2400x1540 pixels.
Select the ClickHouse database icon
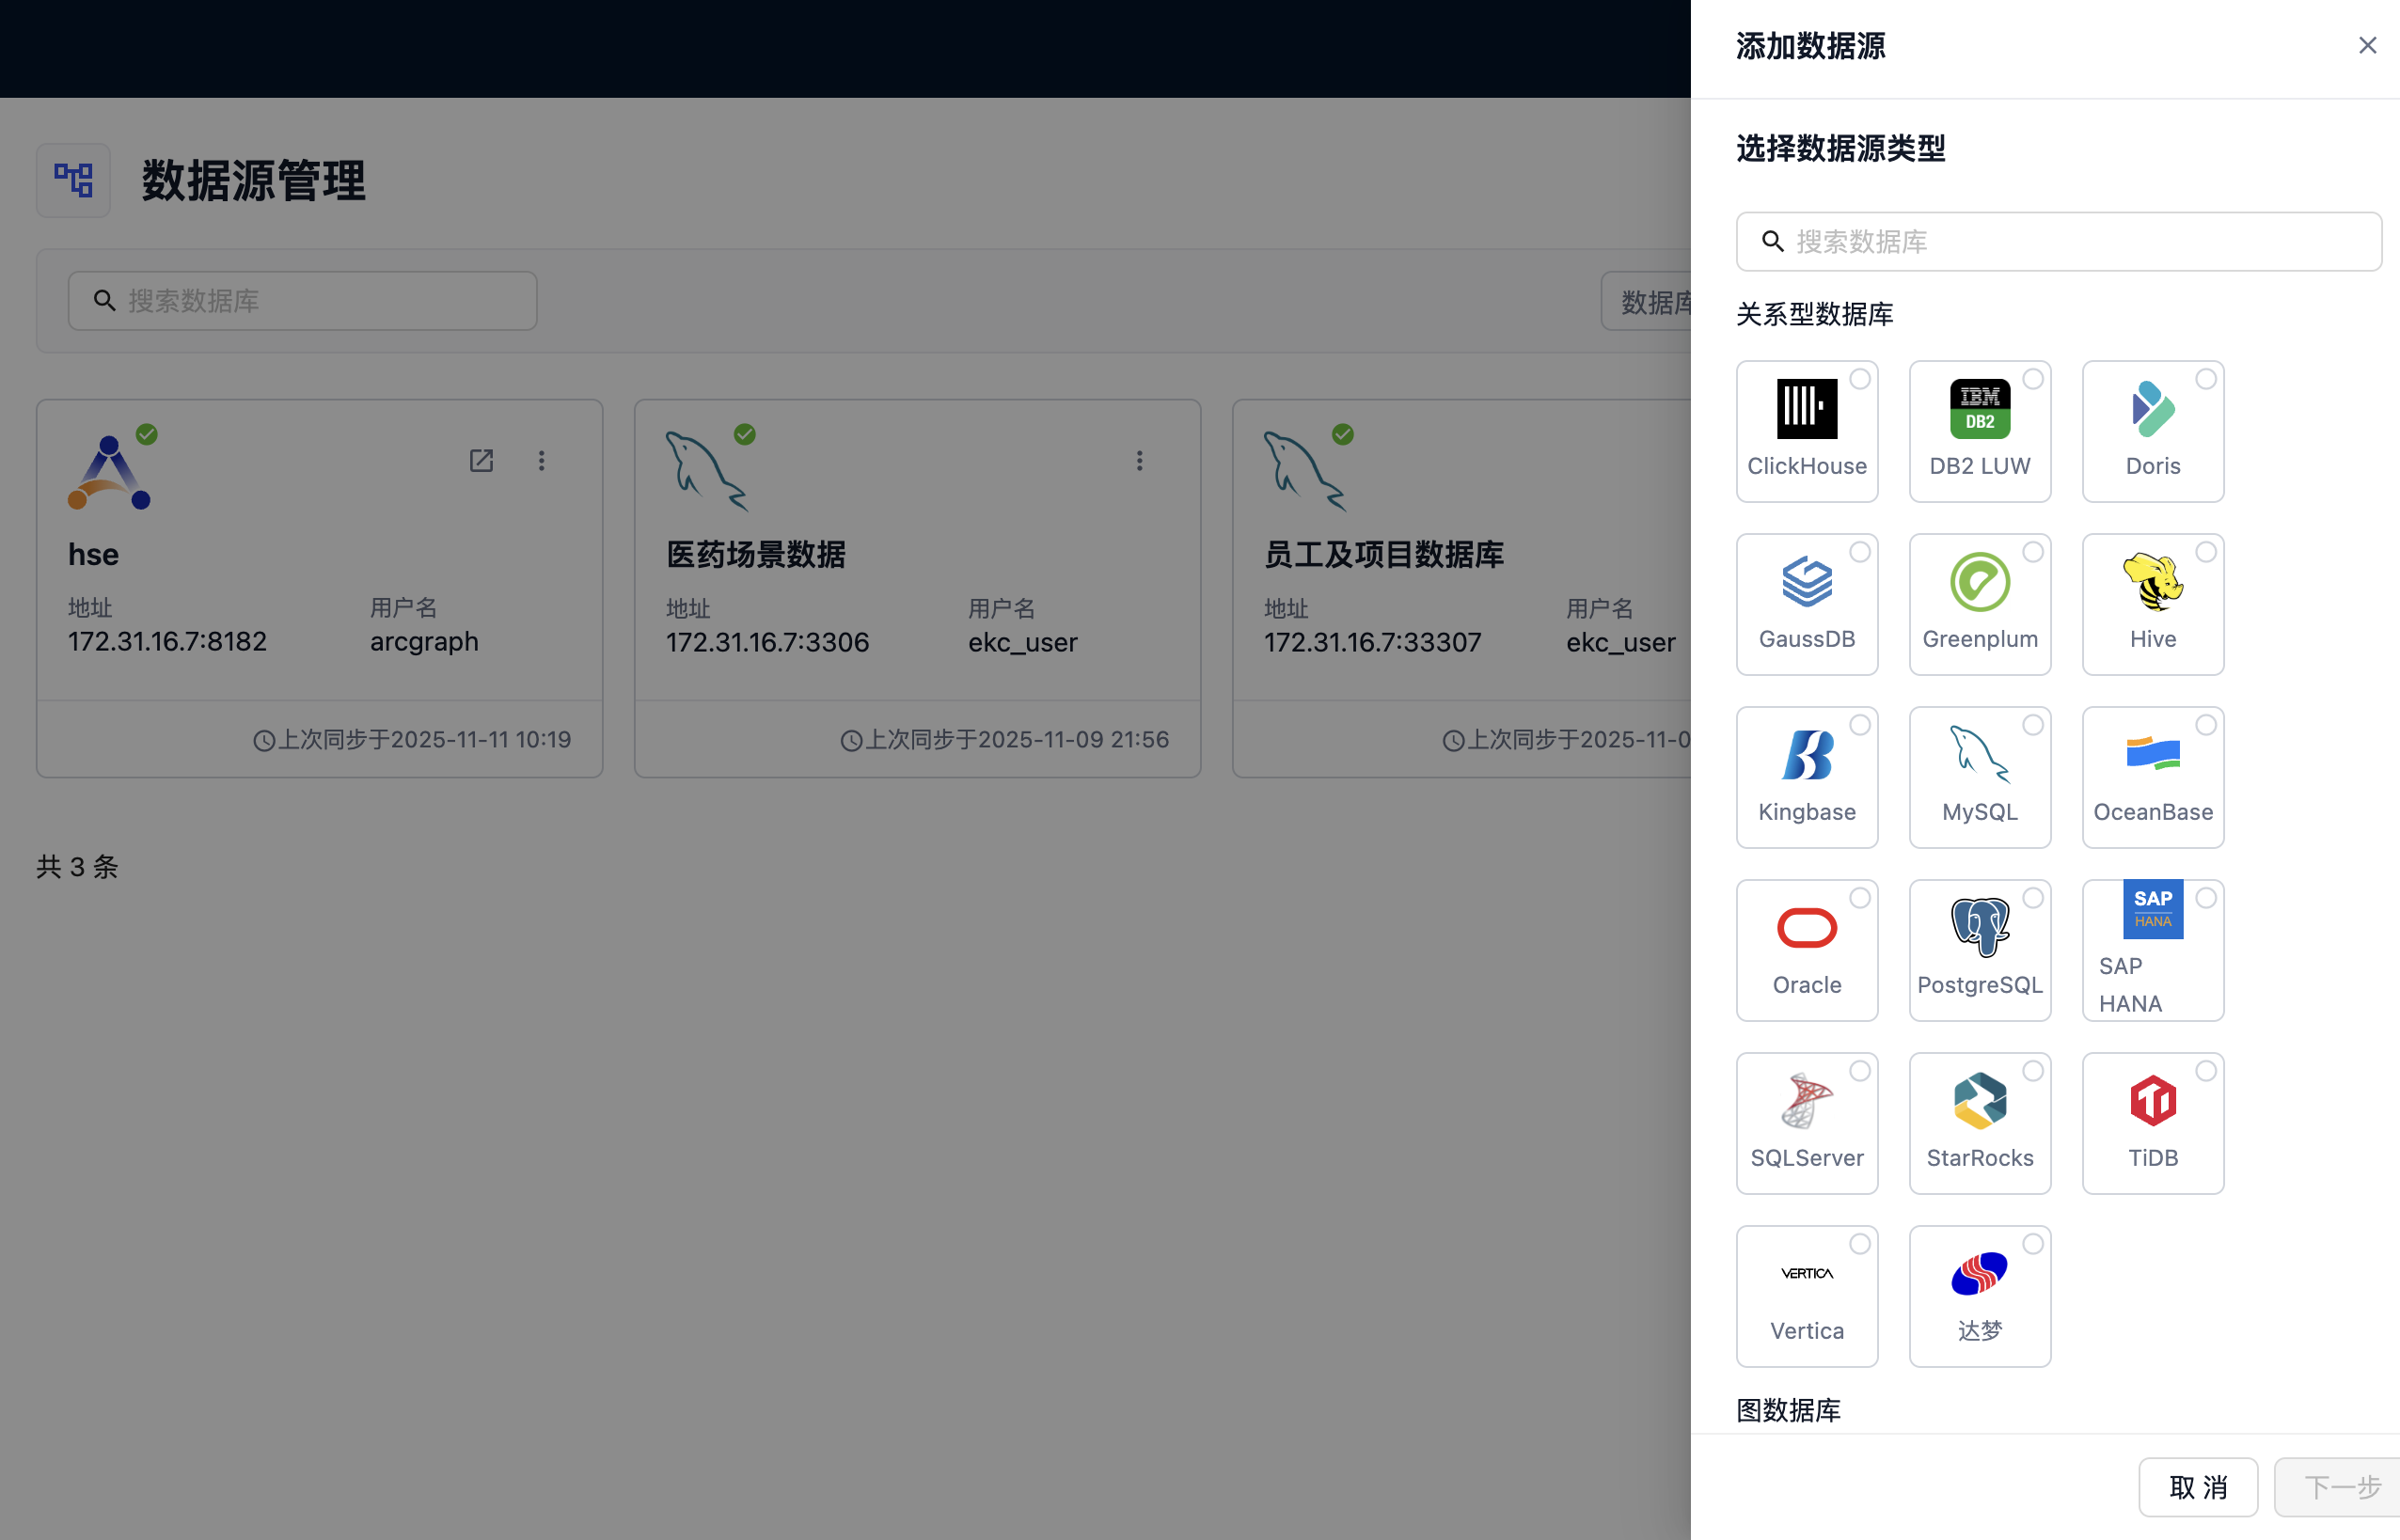tap(1807, 430)
